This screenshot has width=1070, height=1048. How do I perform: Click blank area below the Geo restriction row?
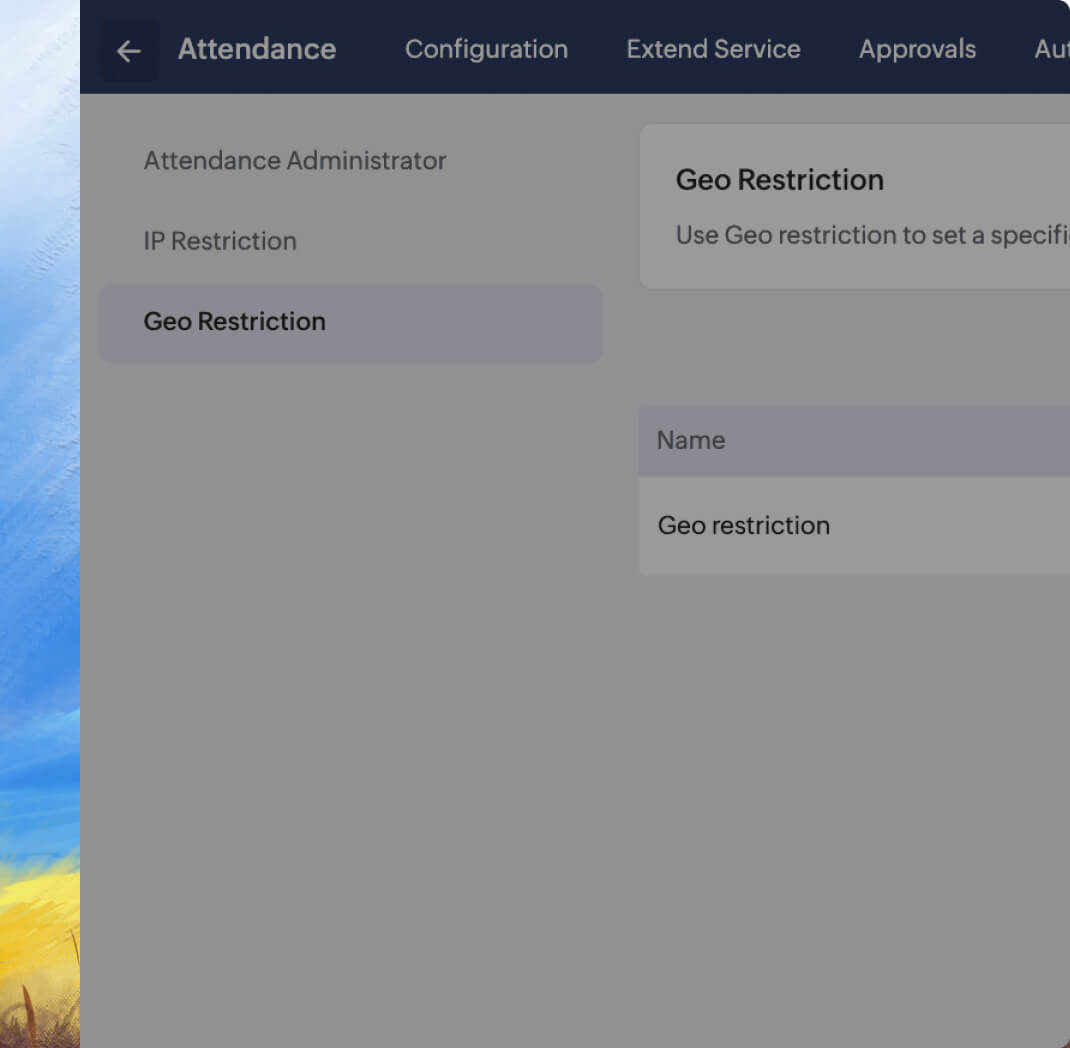click(x=850, y=780)
